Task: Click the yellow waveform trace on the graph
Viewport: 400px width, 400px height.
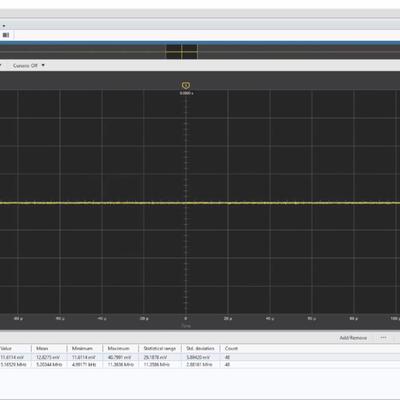Action: 200,203
